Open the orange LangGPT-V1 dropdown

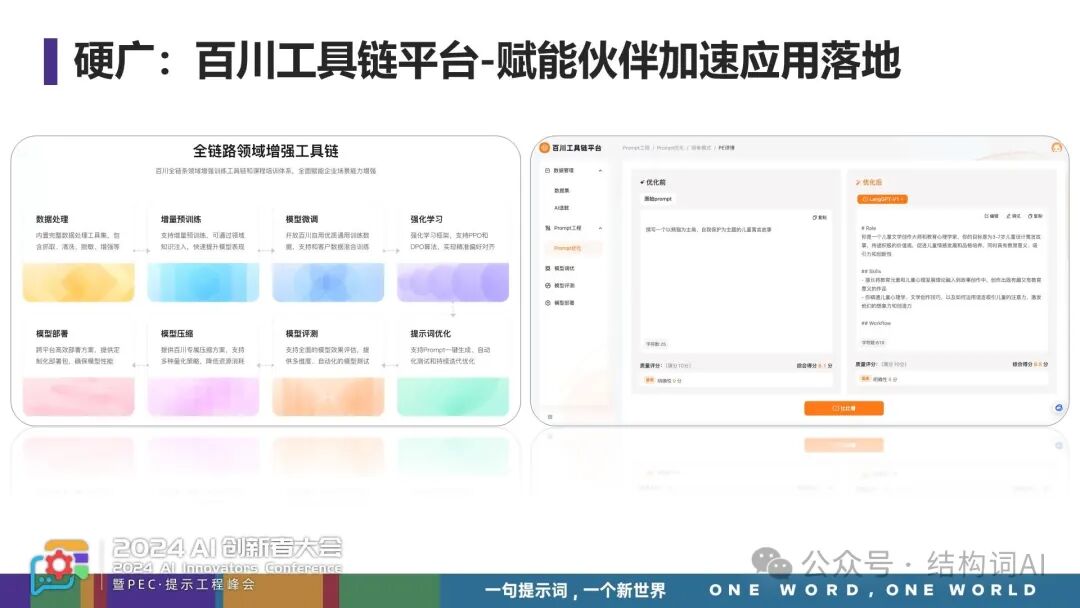[x=882, y=199]
